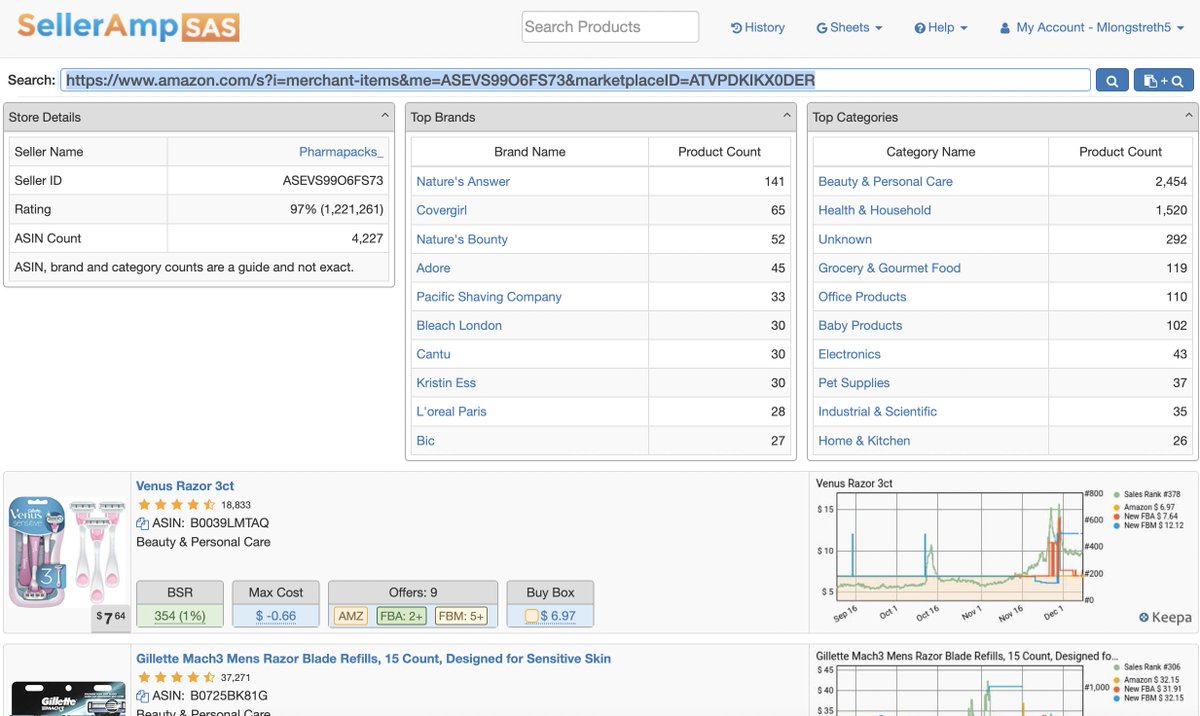Open the Help dropdown menu
1200x716 pixels.
pos(941,28)
